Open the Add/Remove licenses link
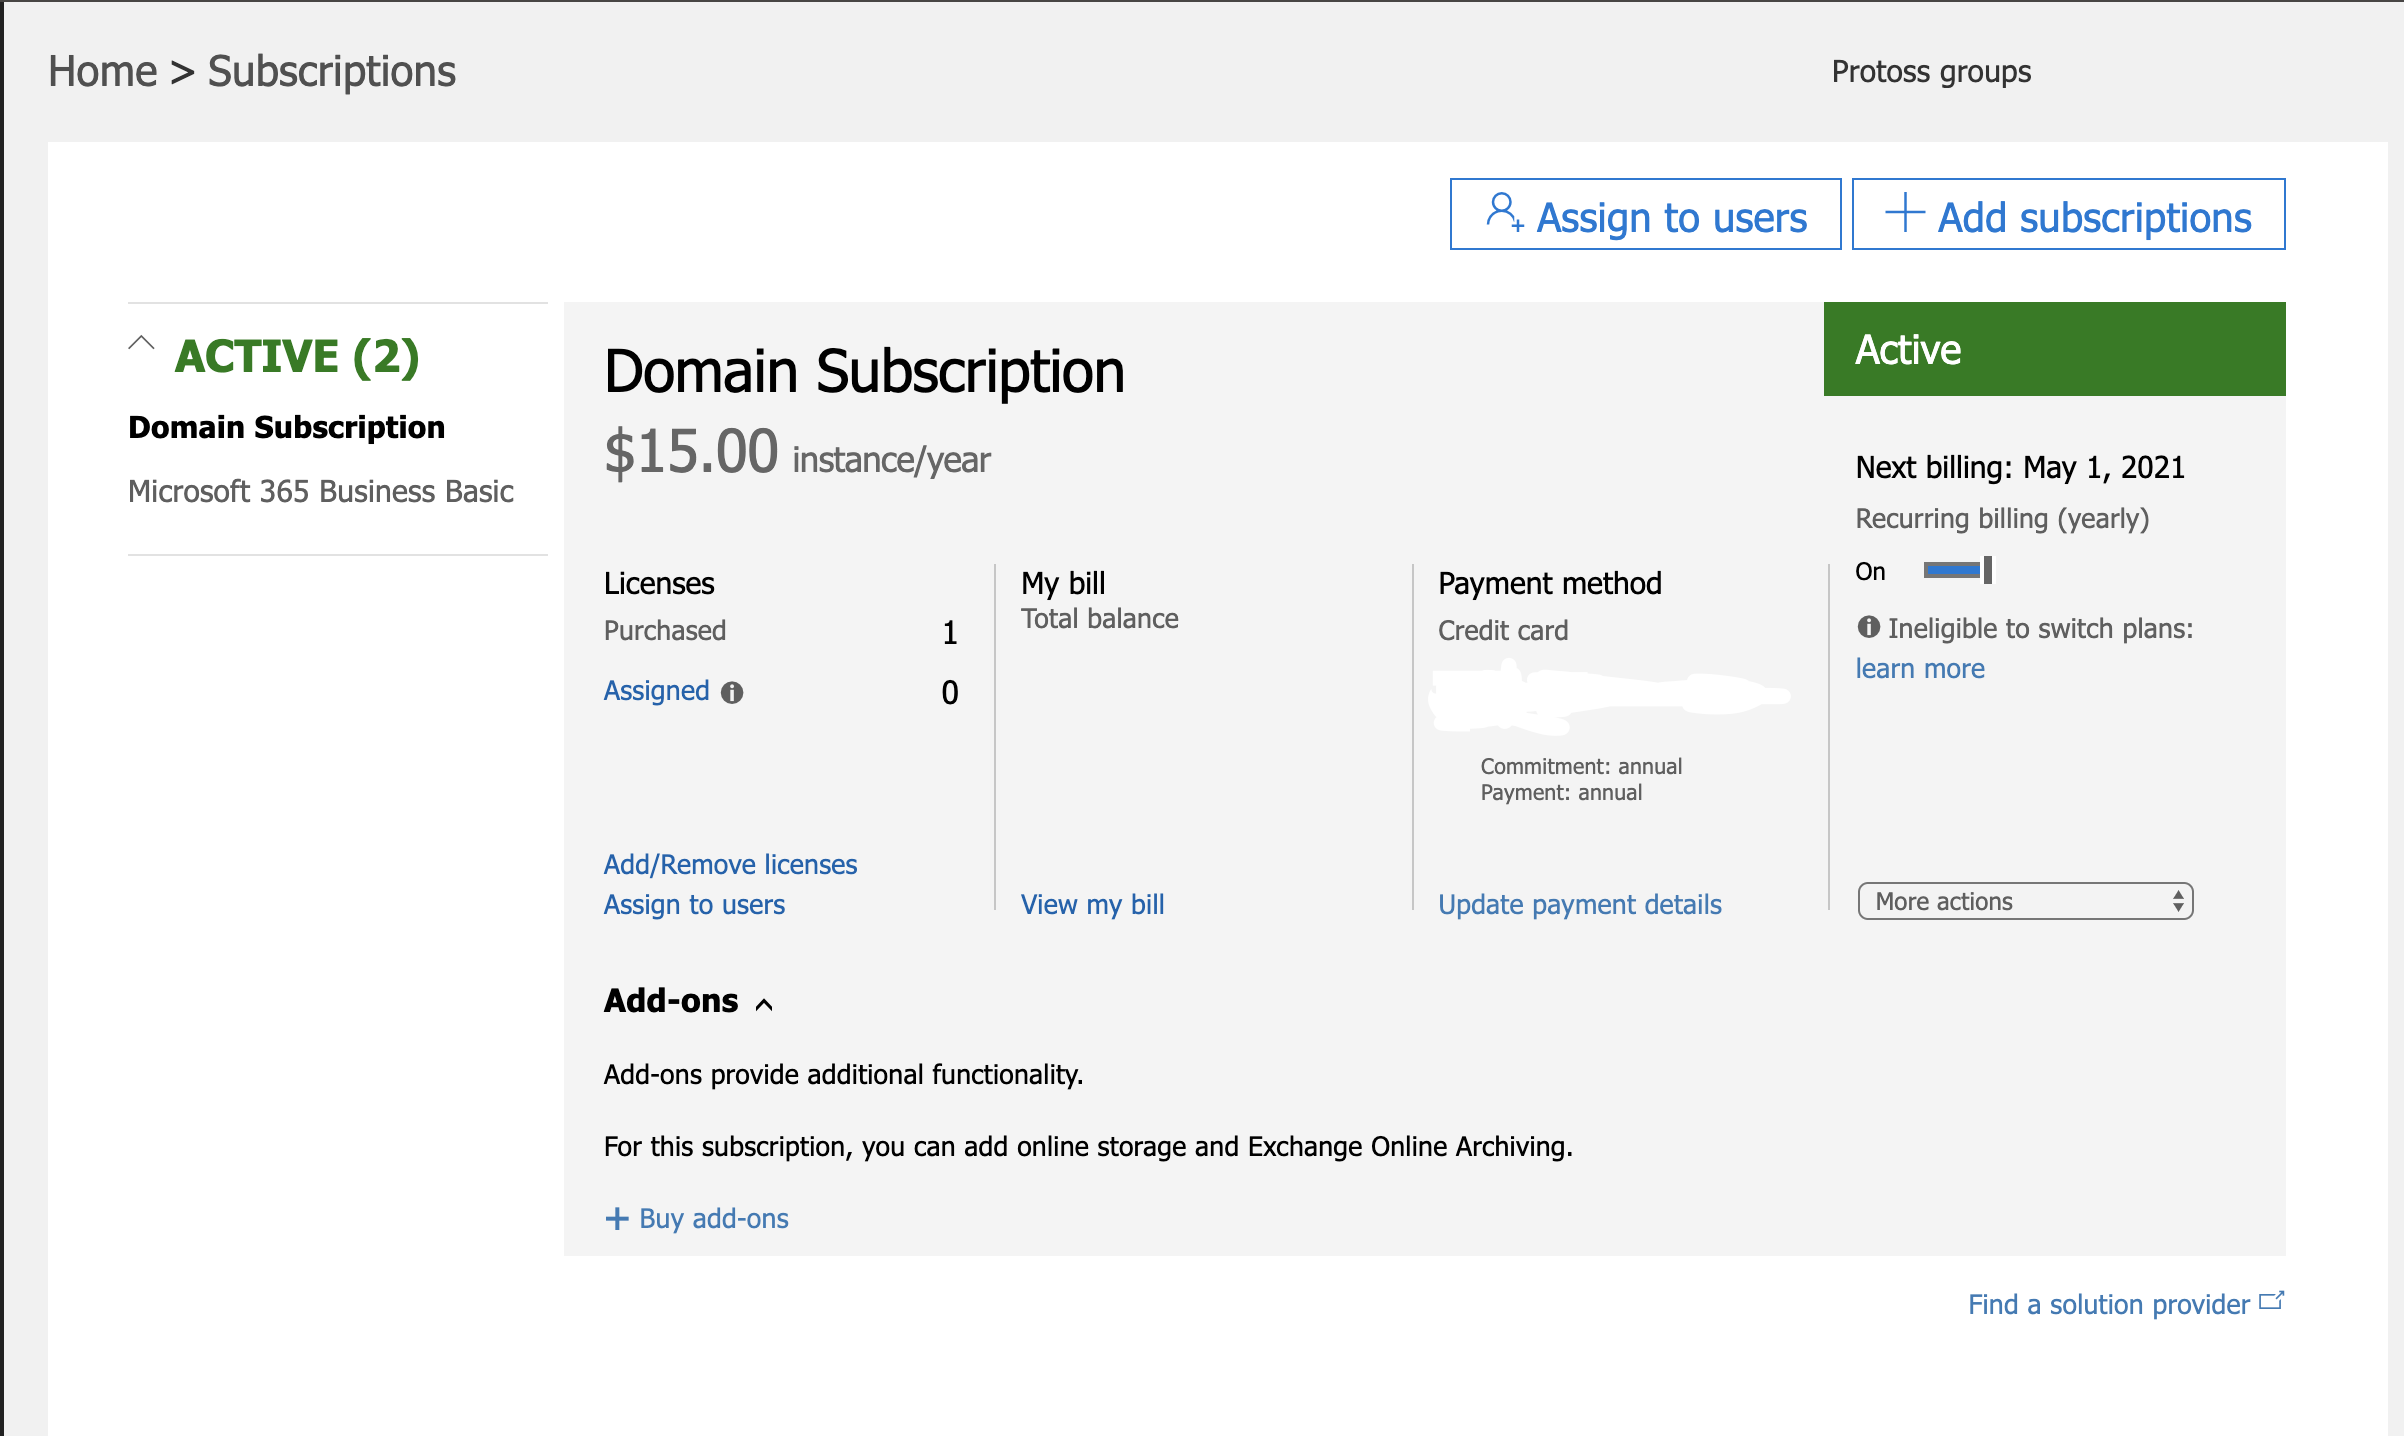The image size is (2404, 1436). 730,864
